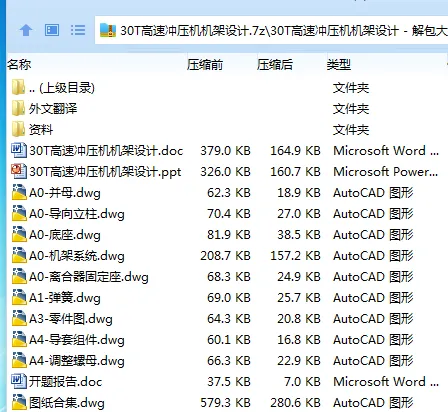The height and width of the screenshot is (412, 448).
Task: Click the 164.9 KB compressed size cell
Action: click(295, 151)
